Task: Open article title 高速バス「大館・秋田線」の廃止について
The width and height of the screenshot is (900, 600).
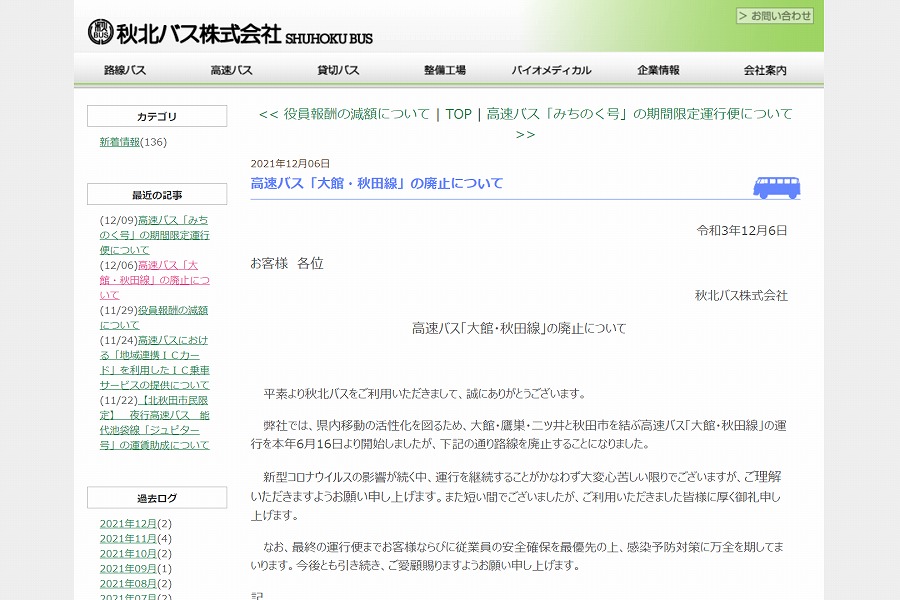Action: tap(377, 183)
